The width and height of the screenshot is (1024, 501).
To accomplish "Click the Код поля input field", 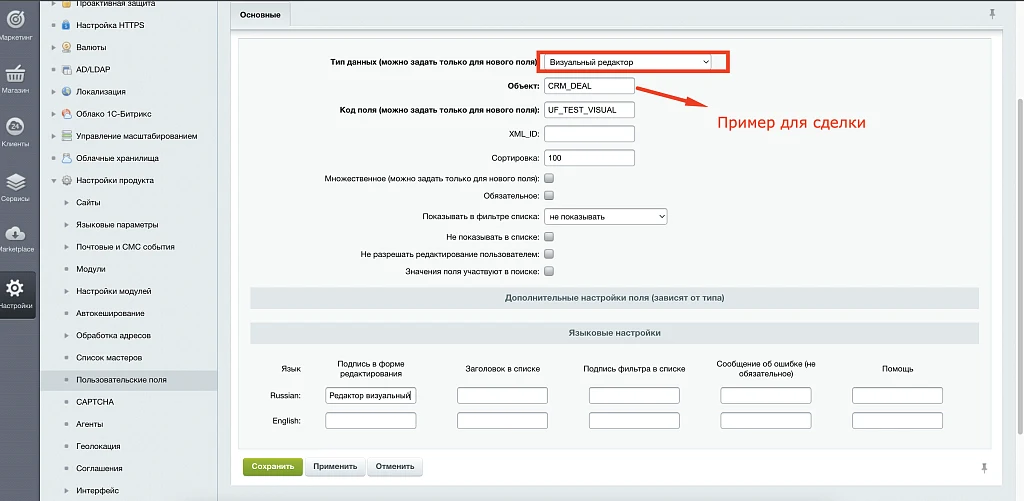I will pos(589,110).
